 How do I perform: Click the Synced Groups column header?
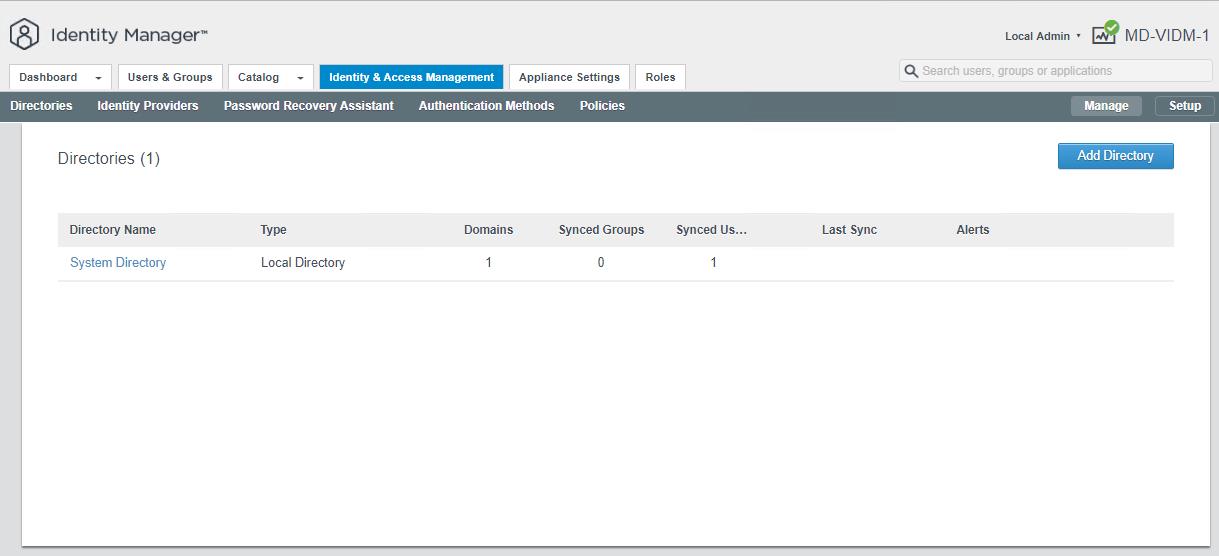tap(601, 230)
